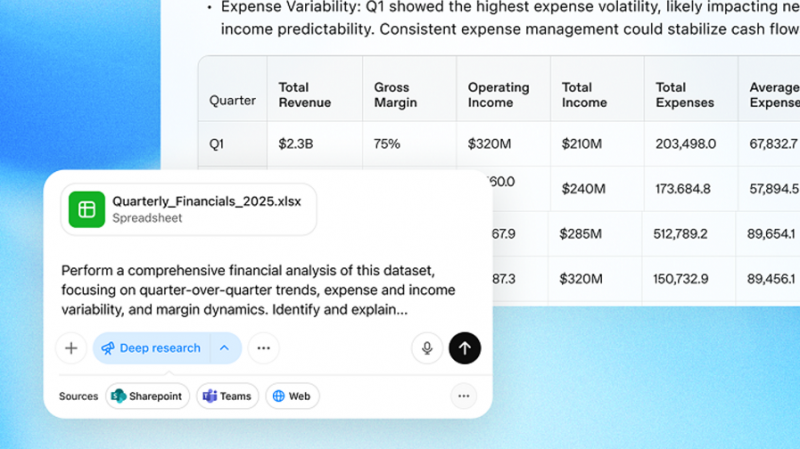The height and width of the screenshot is (449, 800).
Task: Click the plus attach button
Action: click(x=71, y=348)
